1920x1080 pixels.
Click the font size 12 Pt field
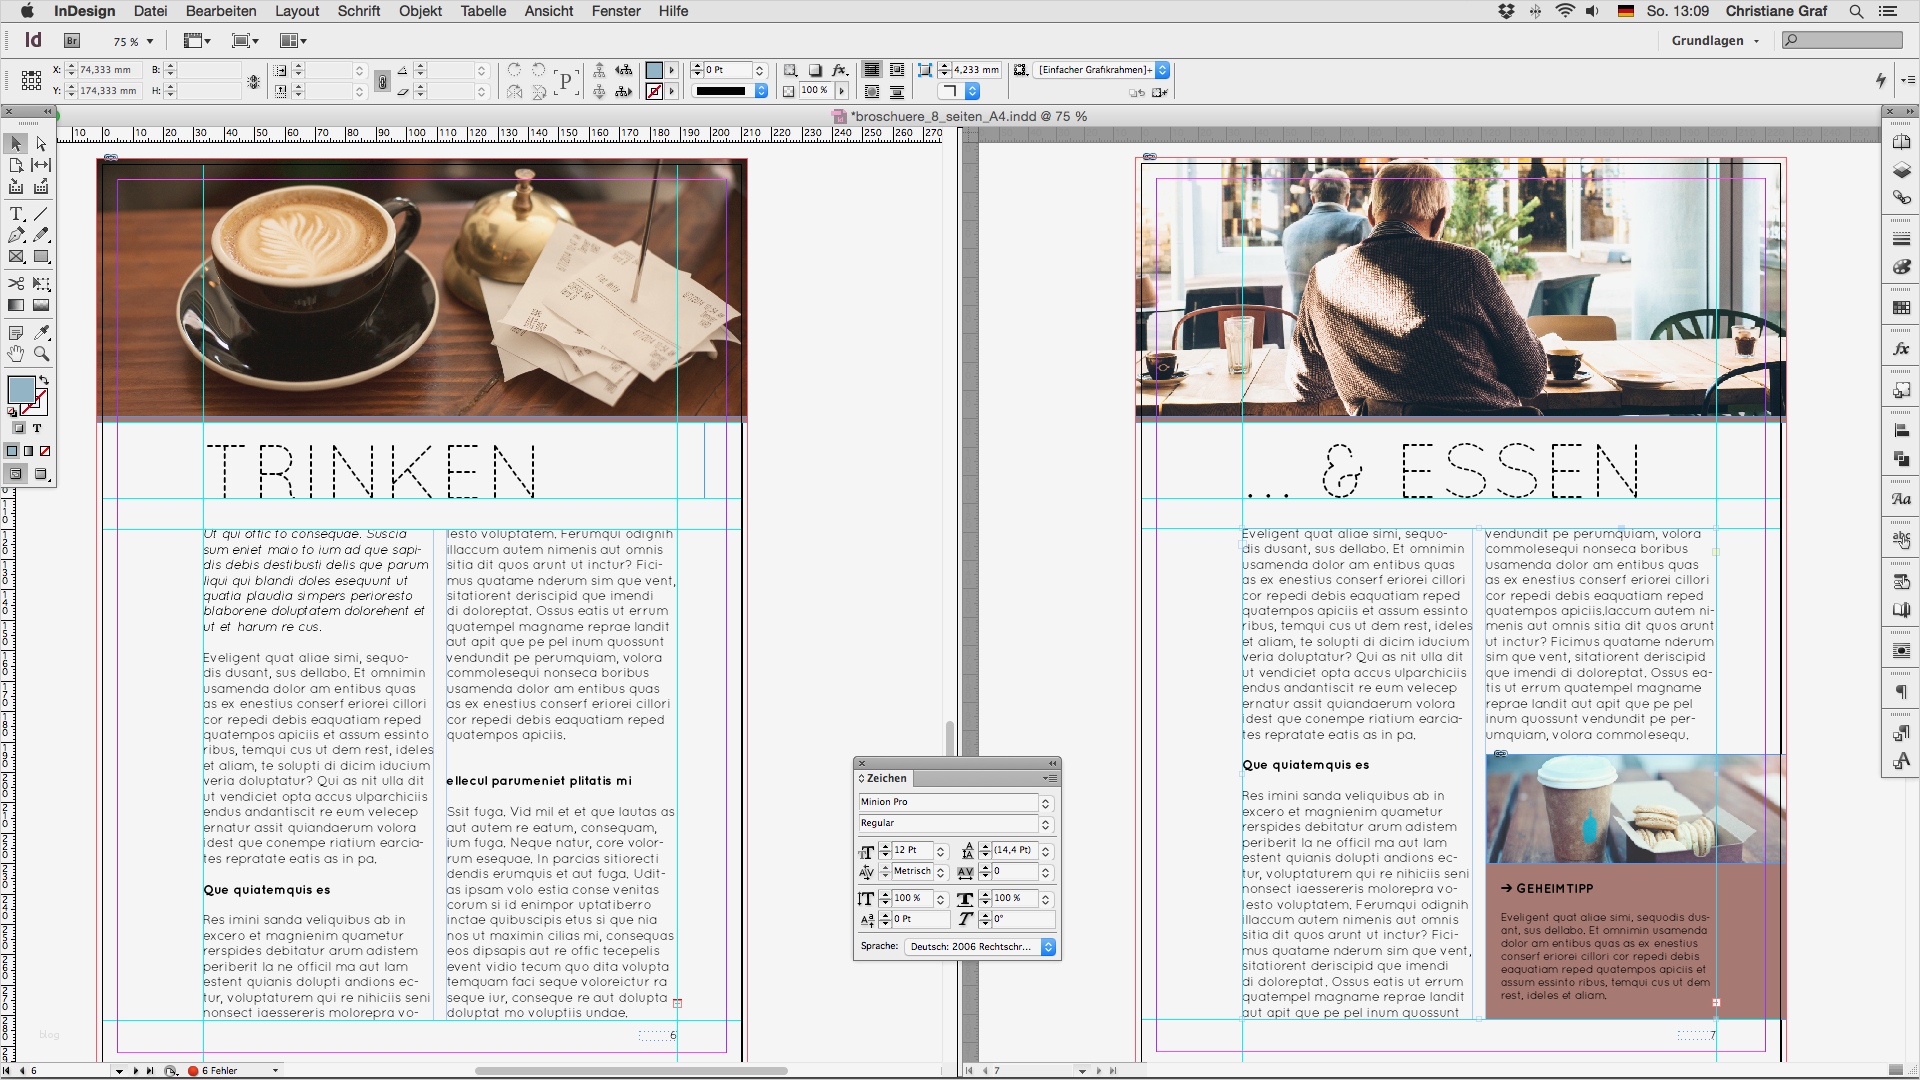[x=912, y=851]
